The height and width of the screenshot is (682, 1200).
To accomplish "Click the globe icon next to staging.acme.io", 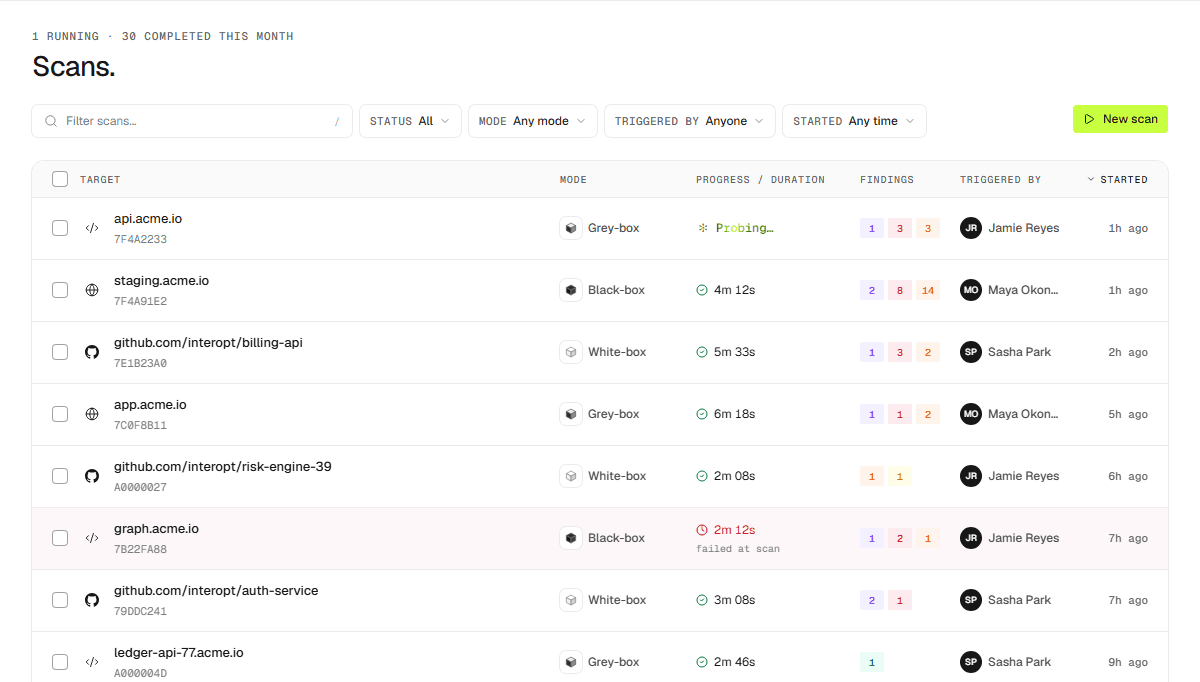I will 92,290.
